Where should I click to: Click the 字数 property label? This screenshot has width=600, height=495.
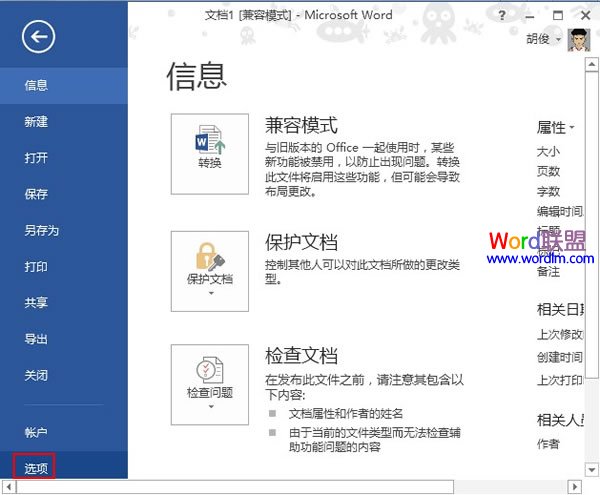[548, 191]
